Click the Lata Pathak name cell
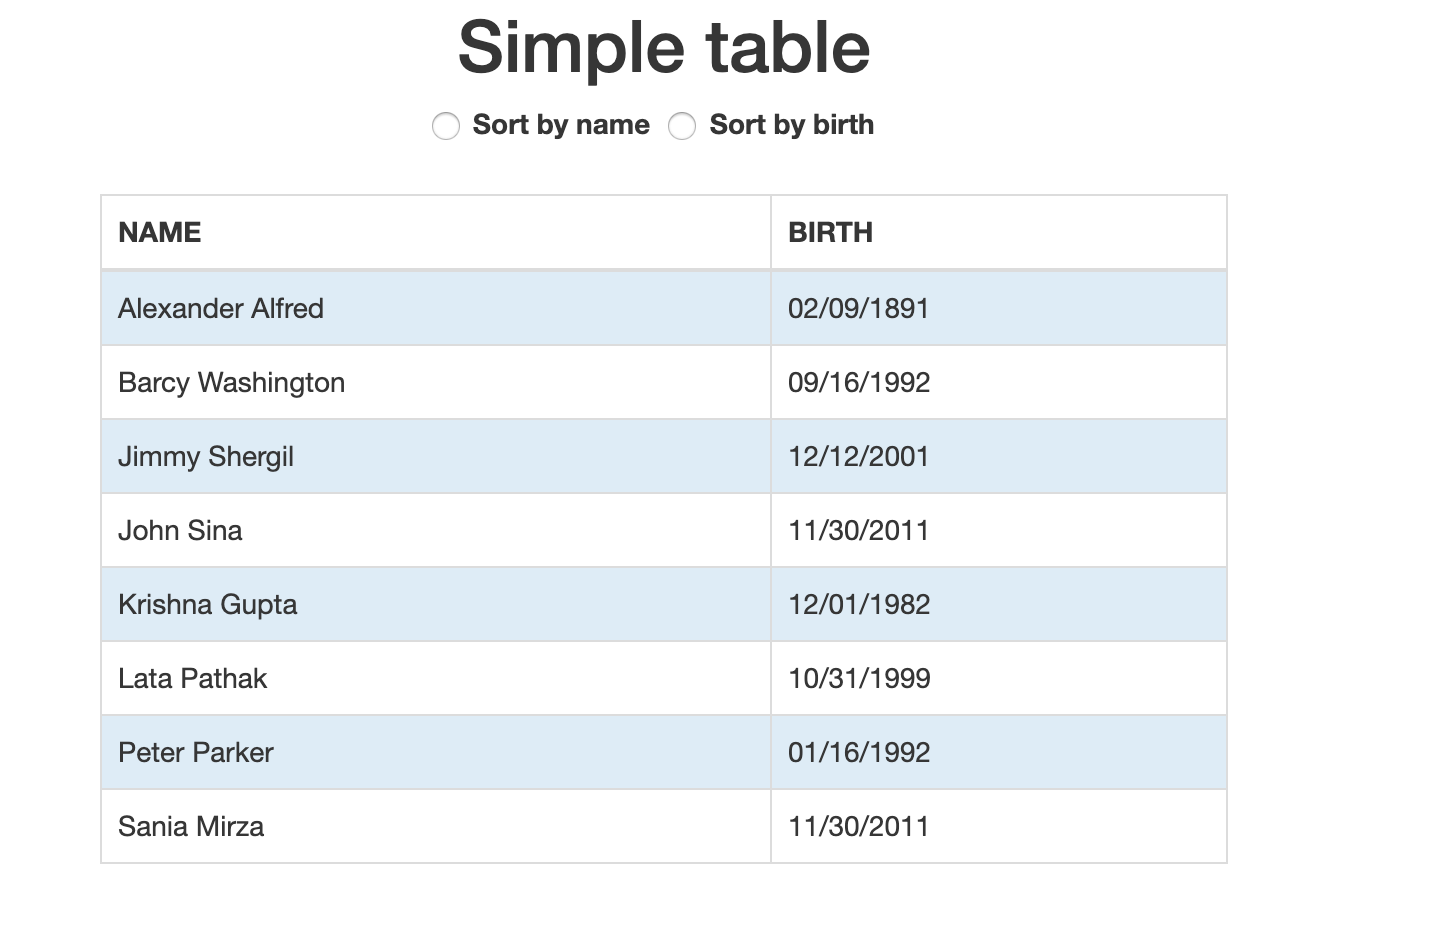The image size is (1434, 932). point(192,678)
